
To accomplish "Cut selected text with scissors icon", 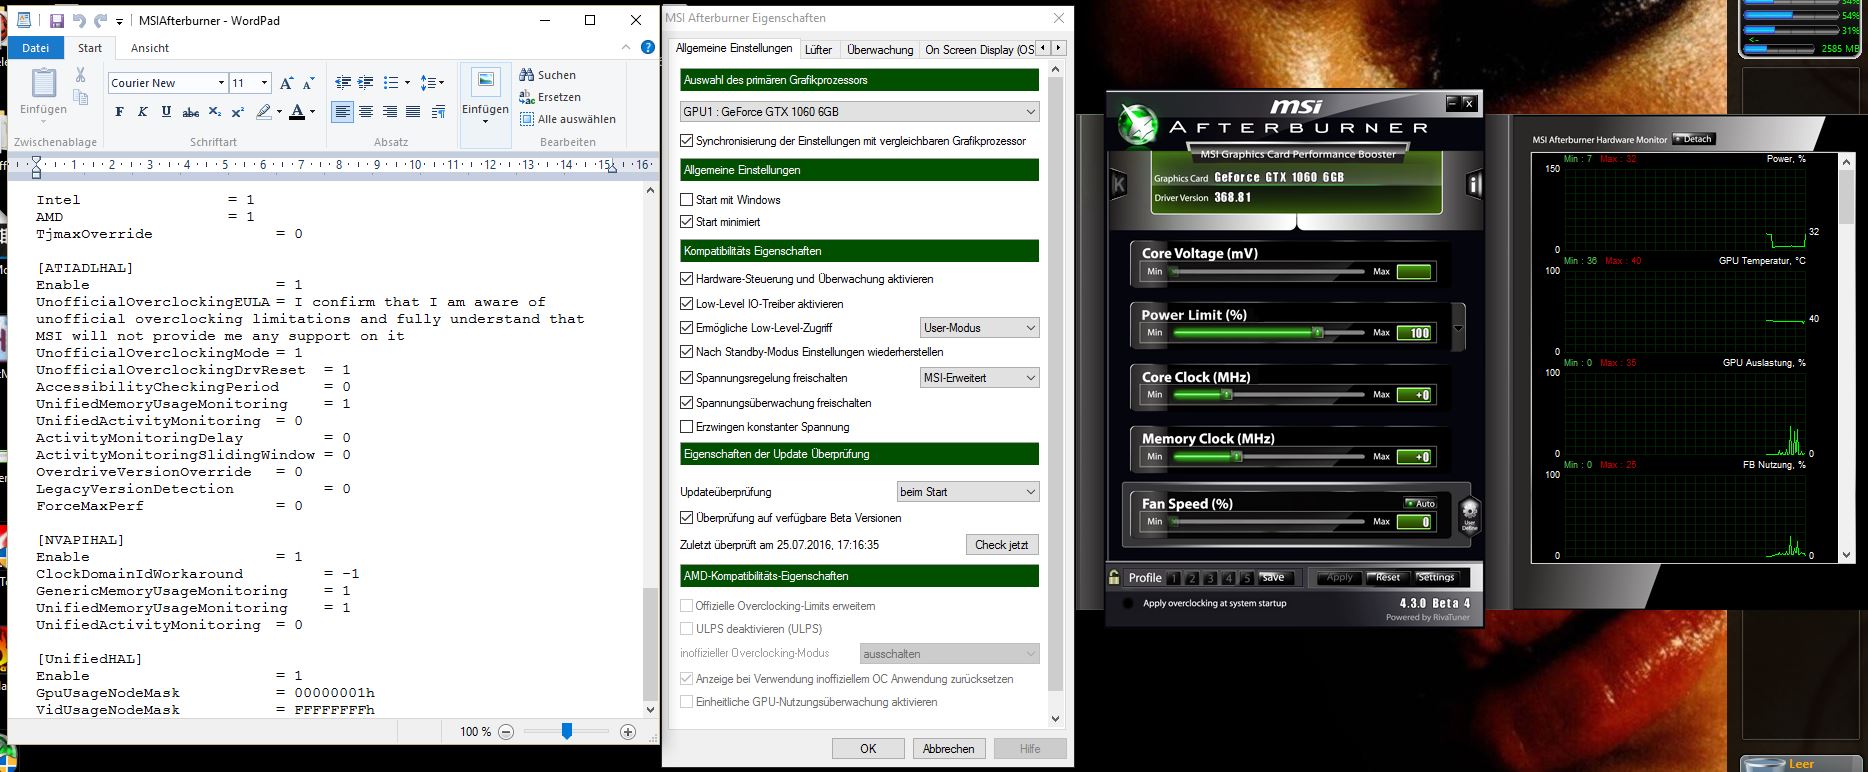I will click(80, 75).
